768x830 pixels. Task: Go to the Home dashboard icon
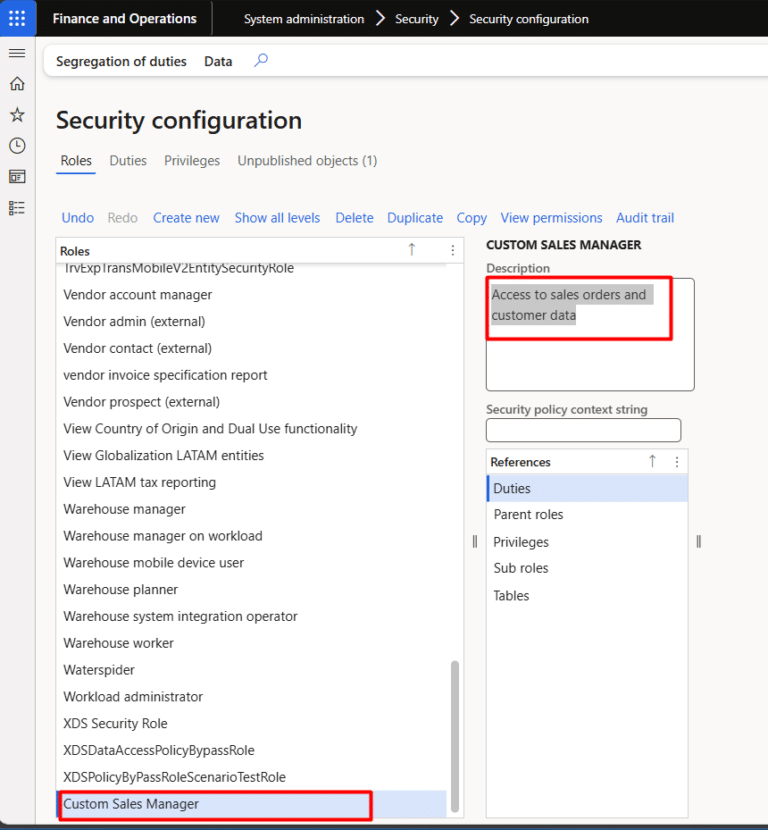click(16, 84)
